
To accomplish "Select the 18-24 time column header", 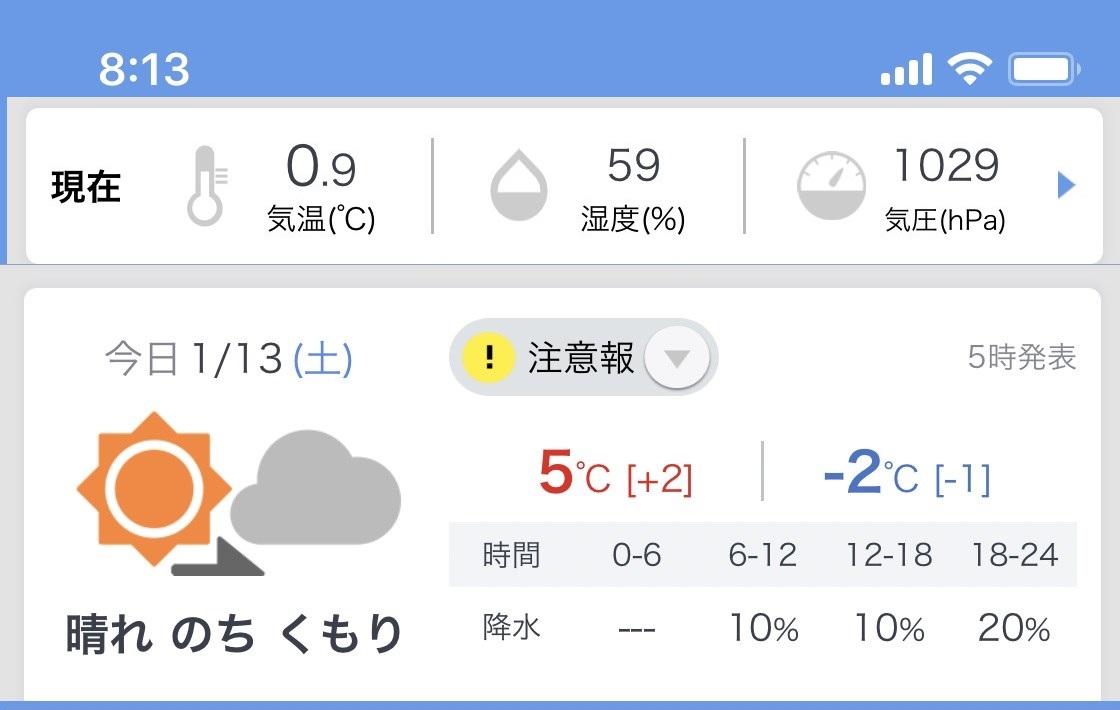I will pos(1014,555).
